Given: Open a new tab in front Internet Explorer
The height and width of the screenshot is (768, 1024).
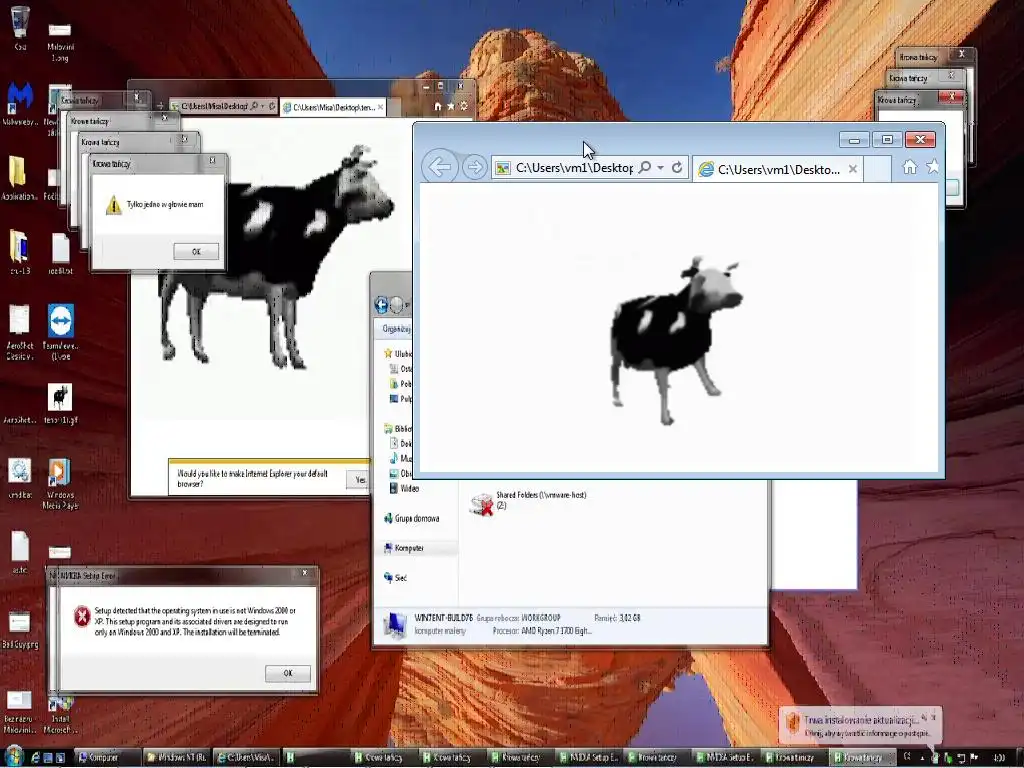Looking at the screenshot, I should (877, 170).
